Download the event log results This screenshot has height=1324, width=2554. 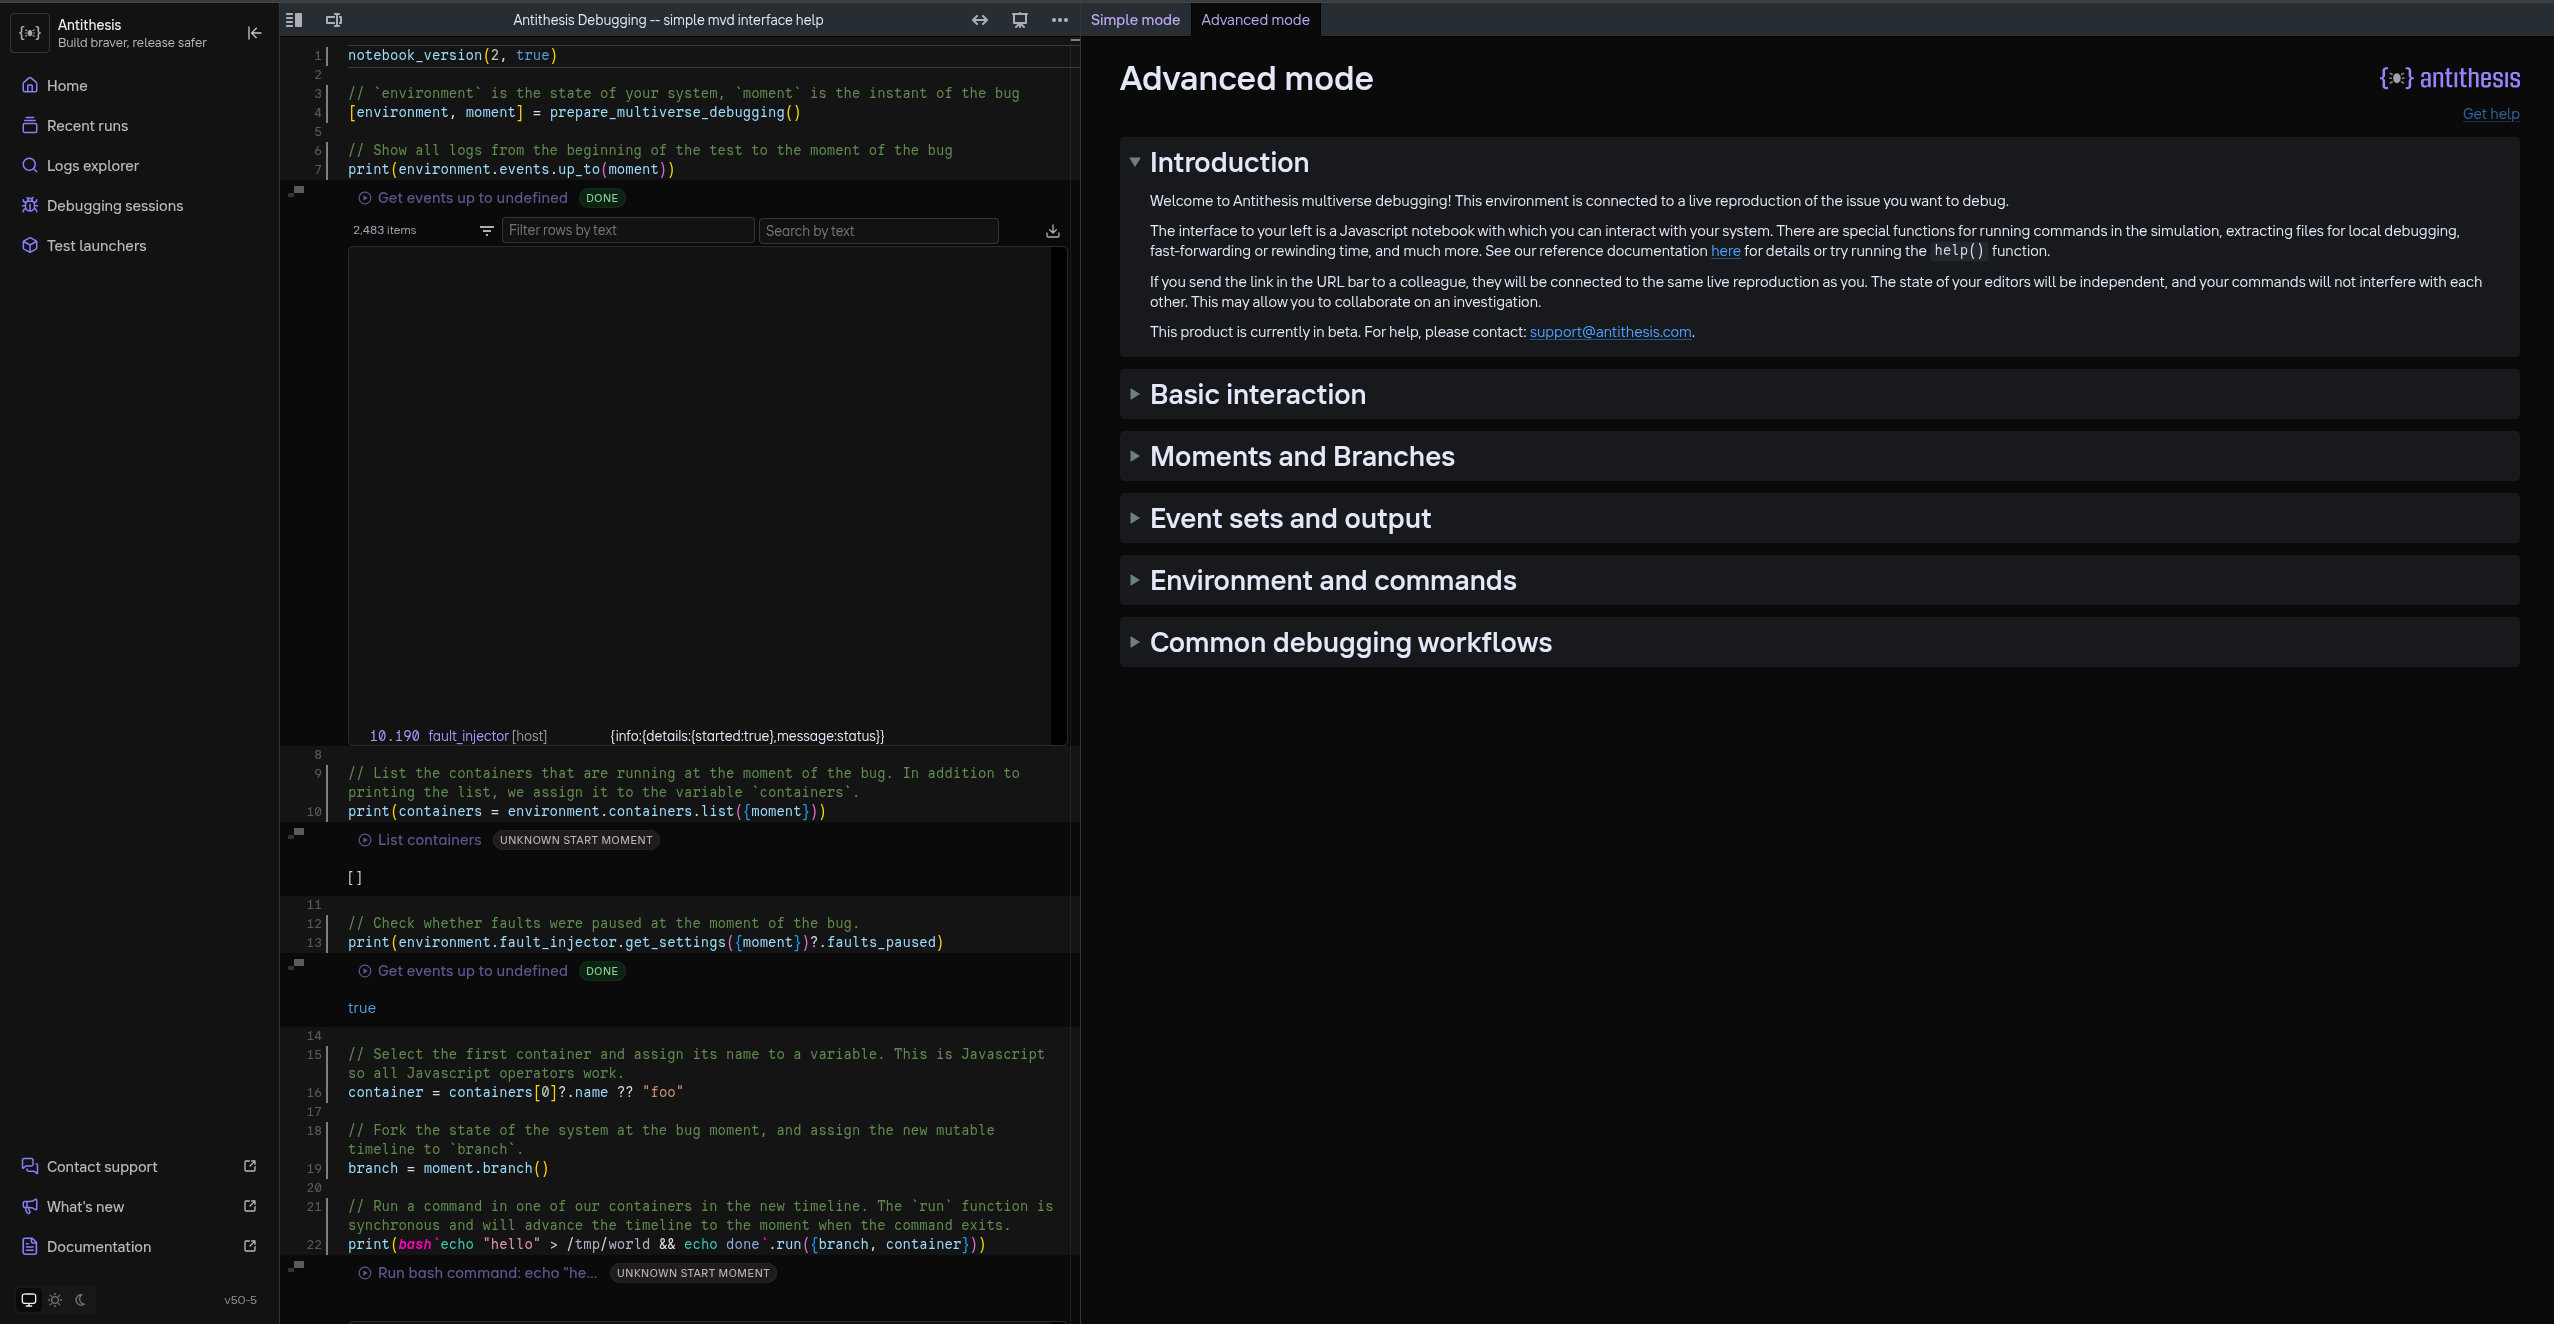(x=1053, y=231)
